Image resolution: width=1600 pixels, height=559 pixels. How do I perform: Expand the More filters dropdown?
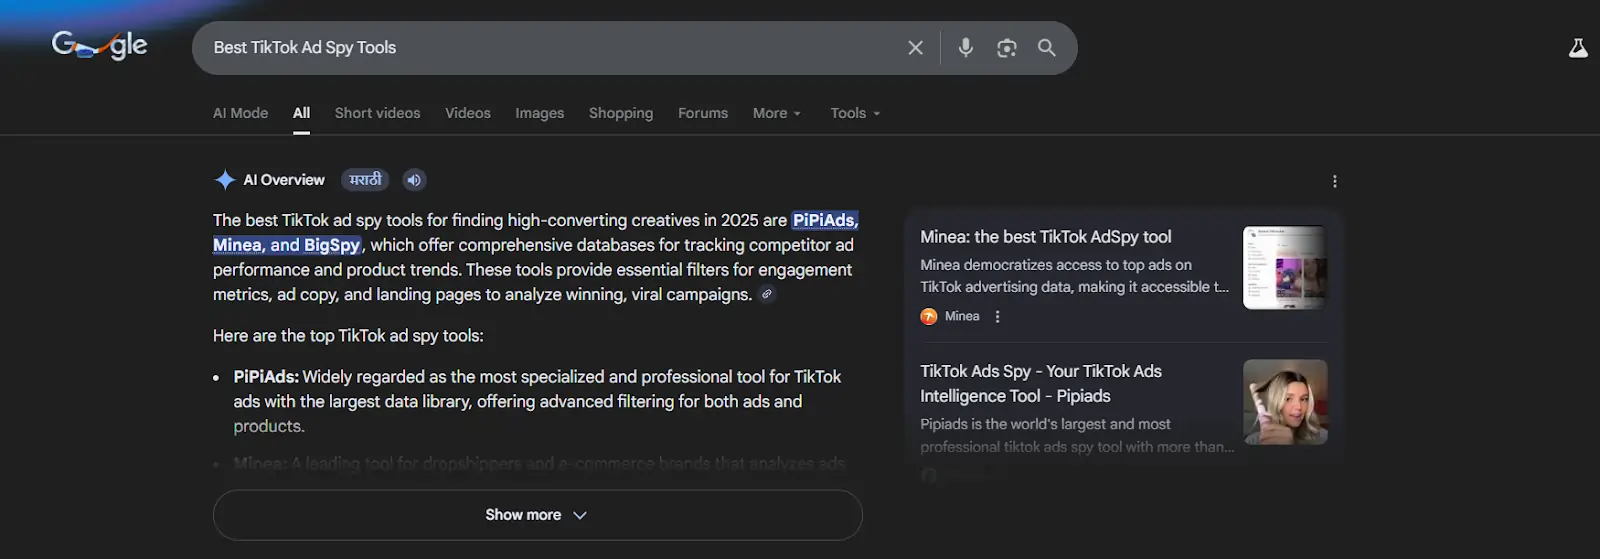coord(777,113)
